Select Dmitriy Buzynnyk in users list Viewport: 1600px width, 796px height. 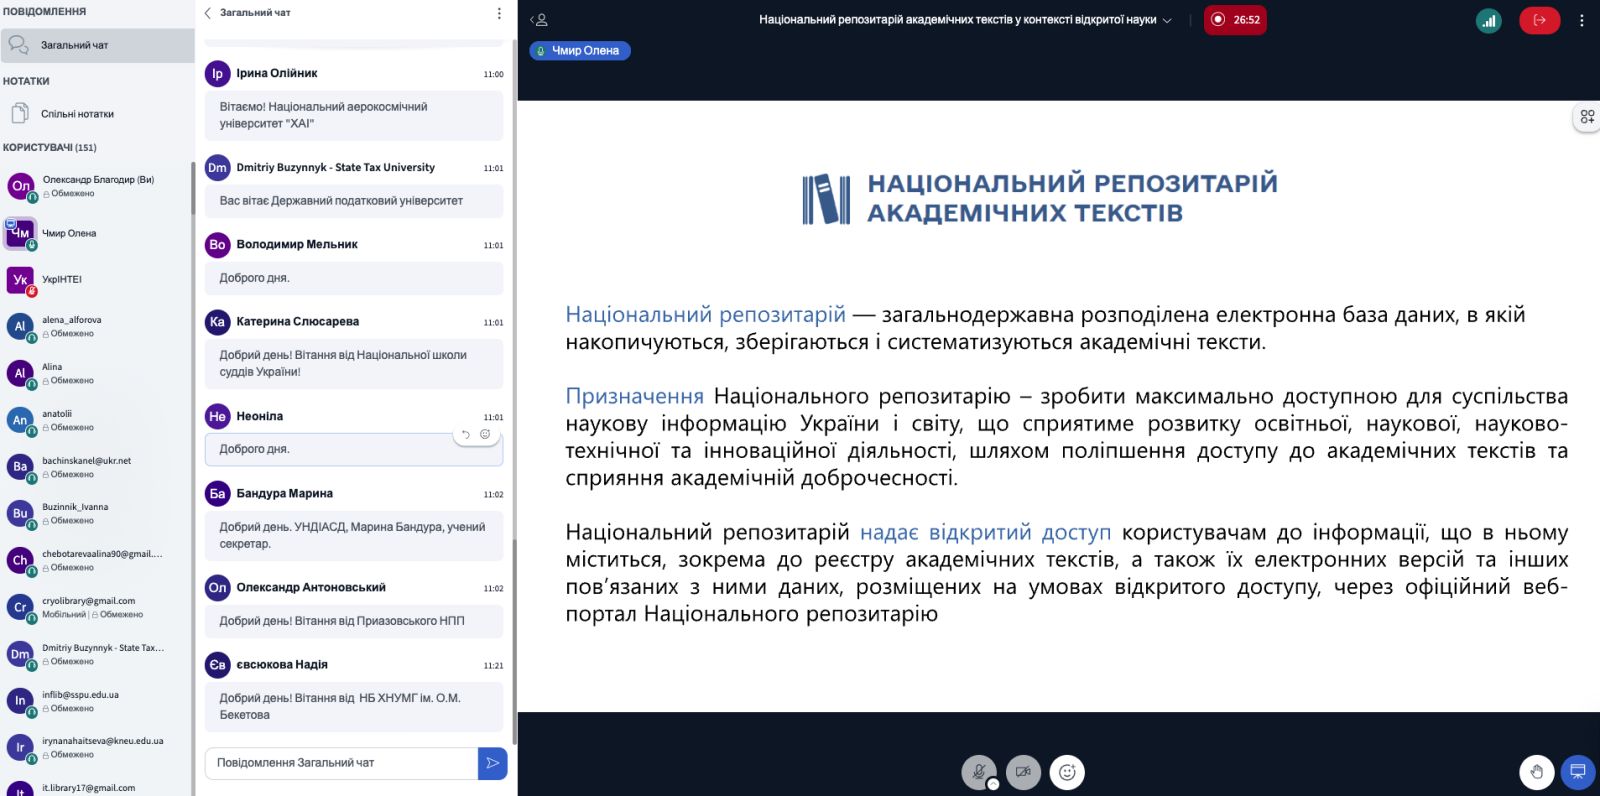pos(96,654)
